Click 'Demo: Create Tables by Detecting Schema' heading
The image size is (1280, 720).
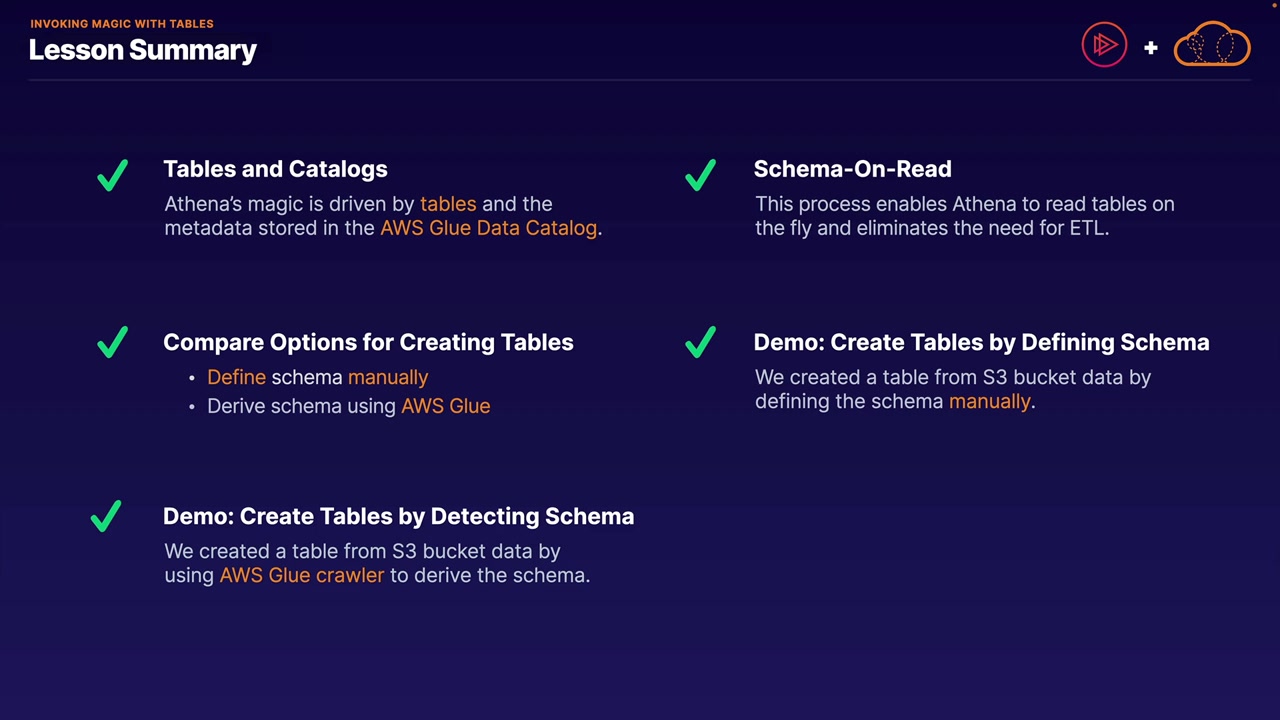click(398, 516)
